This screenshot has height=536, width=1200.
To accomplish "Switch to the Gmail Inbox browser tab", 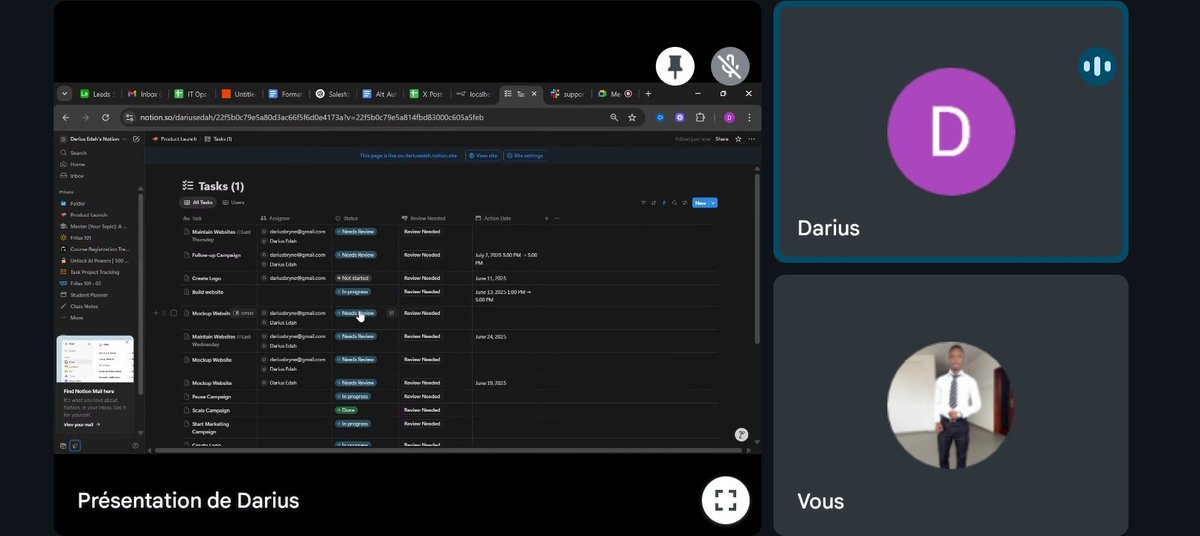I will 145,94.
